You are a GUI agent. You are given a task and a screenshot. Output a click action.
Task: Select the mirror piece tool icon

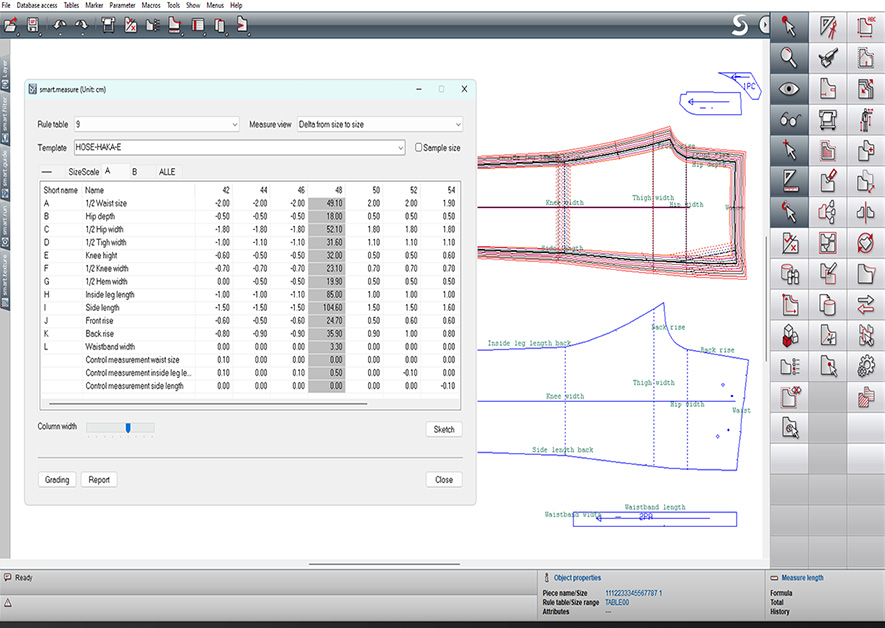[x=865, y=212]
